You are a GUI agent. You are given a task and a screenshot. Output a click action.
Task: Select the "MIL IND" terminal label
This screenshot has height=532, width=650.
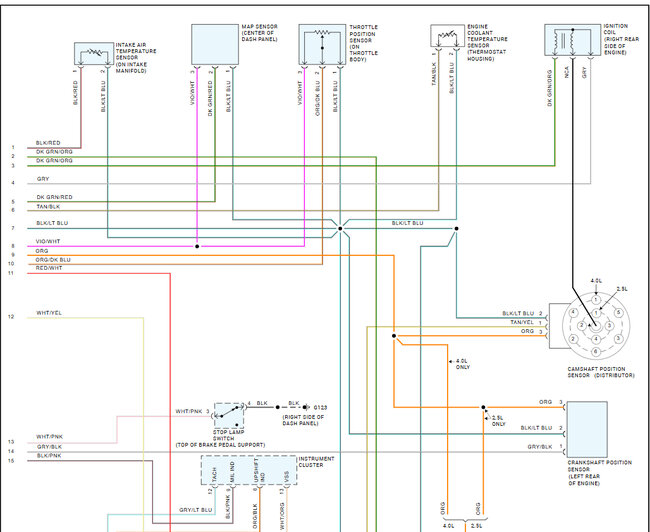[232, 472]
